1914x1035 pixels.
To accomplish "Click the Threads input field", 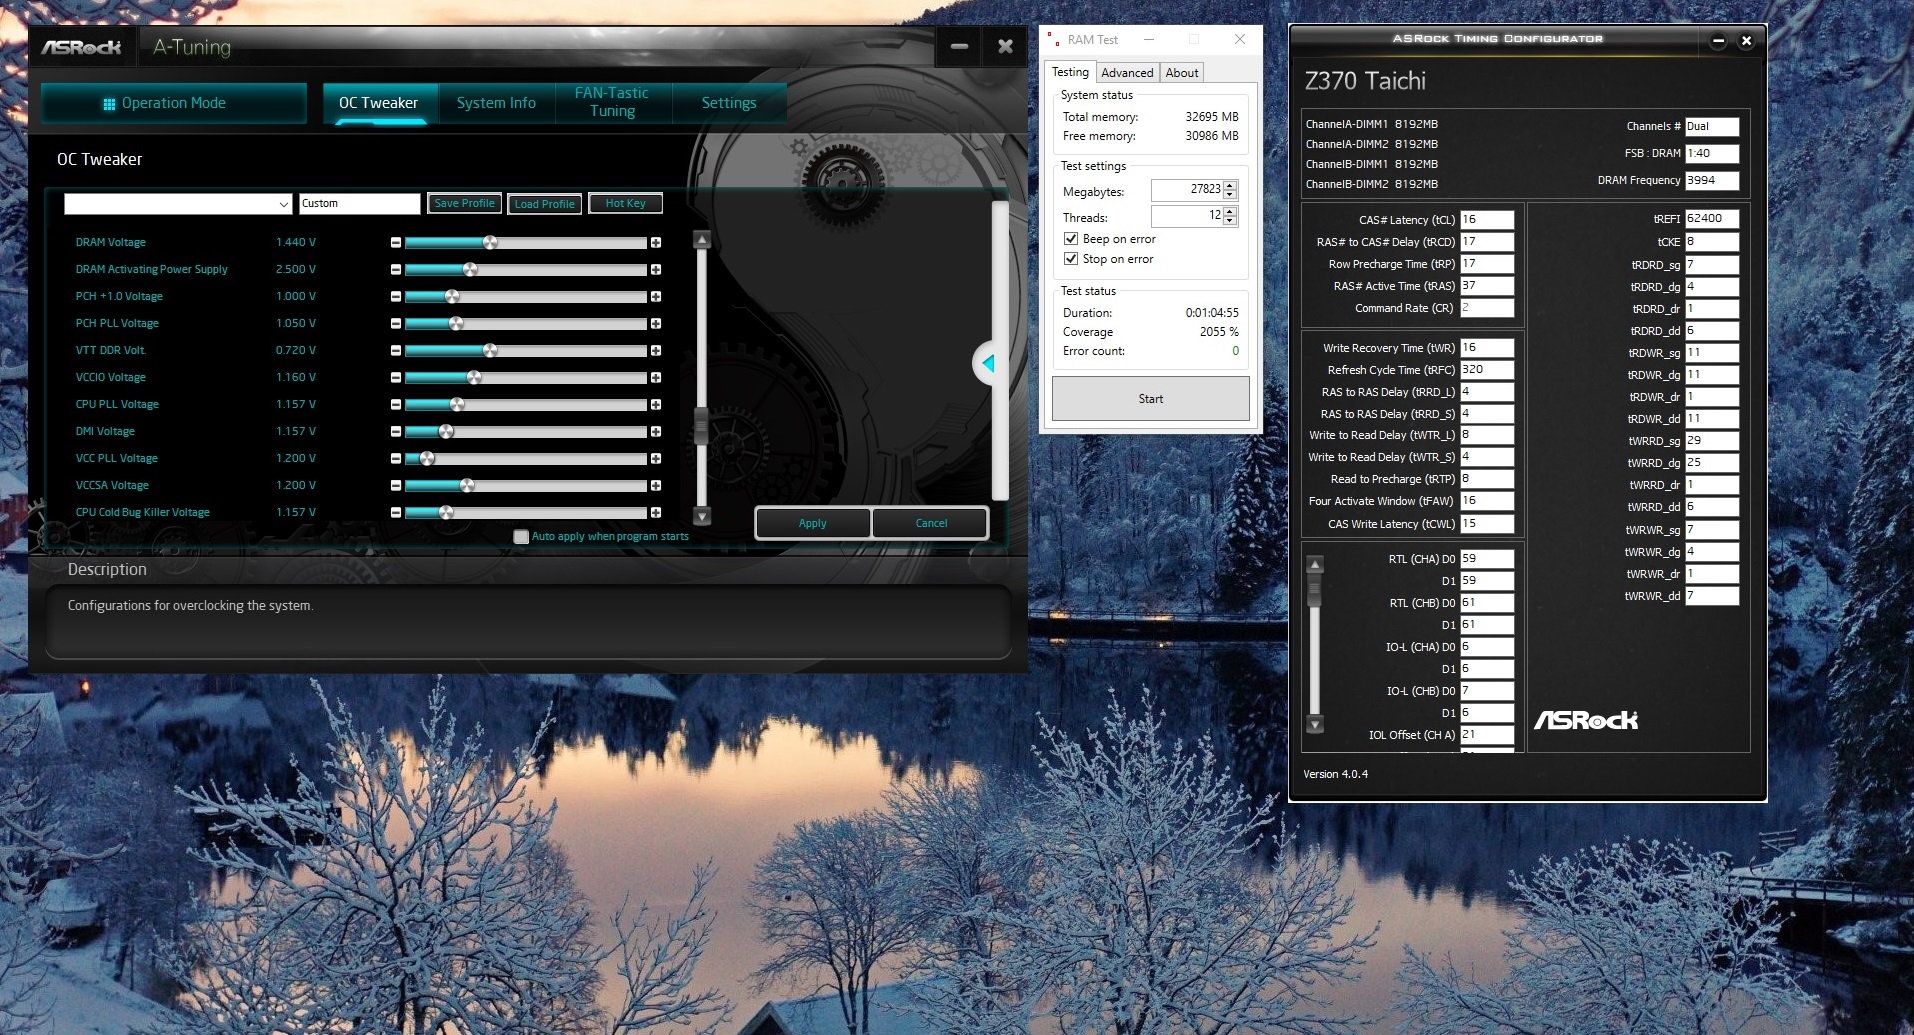I will 1187,216.
